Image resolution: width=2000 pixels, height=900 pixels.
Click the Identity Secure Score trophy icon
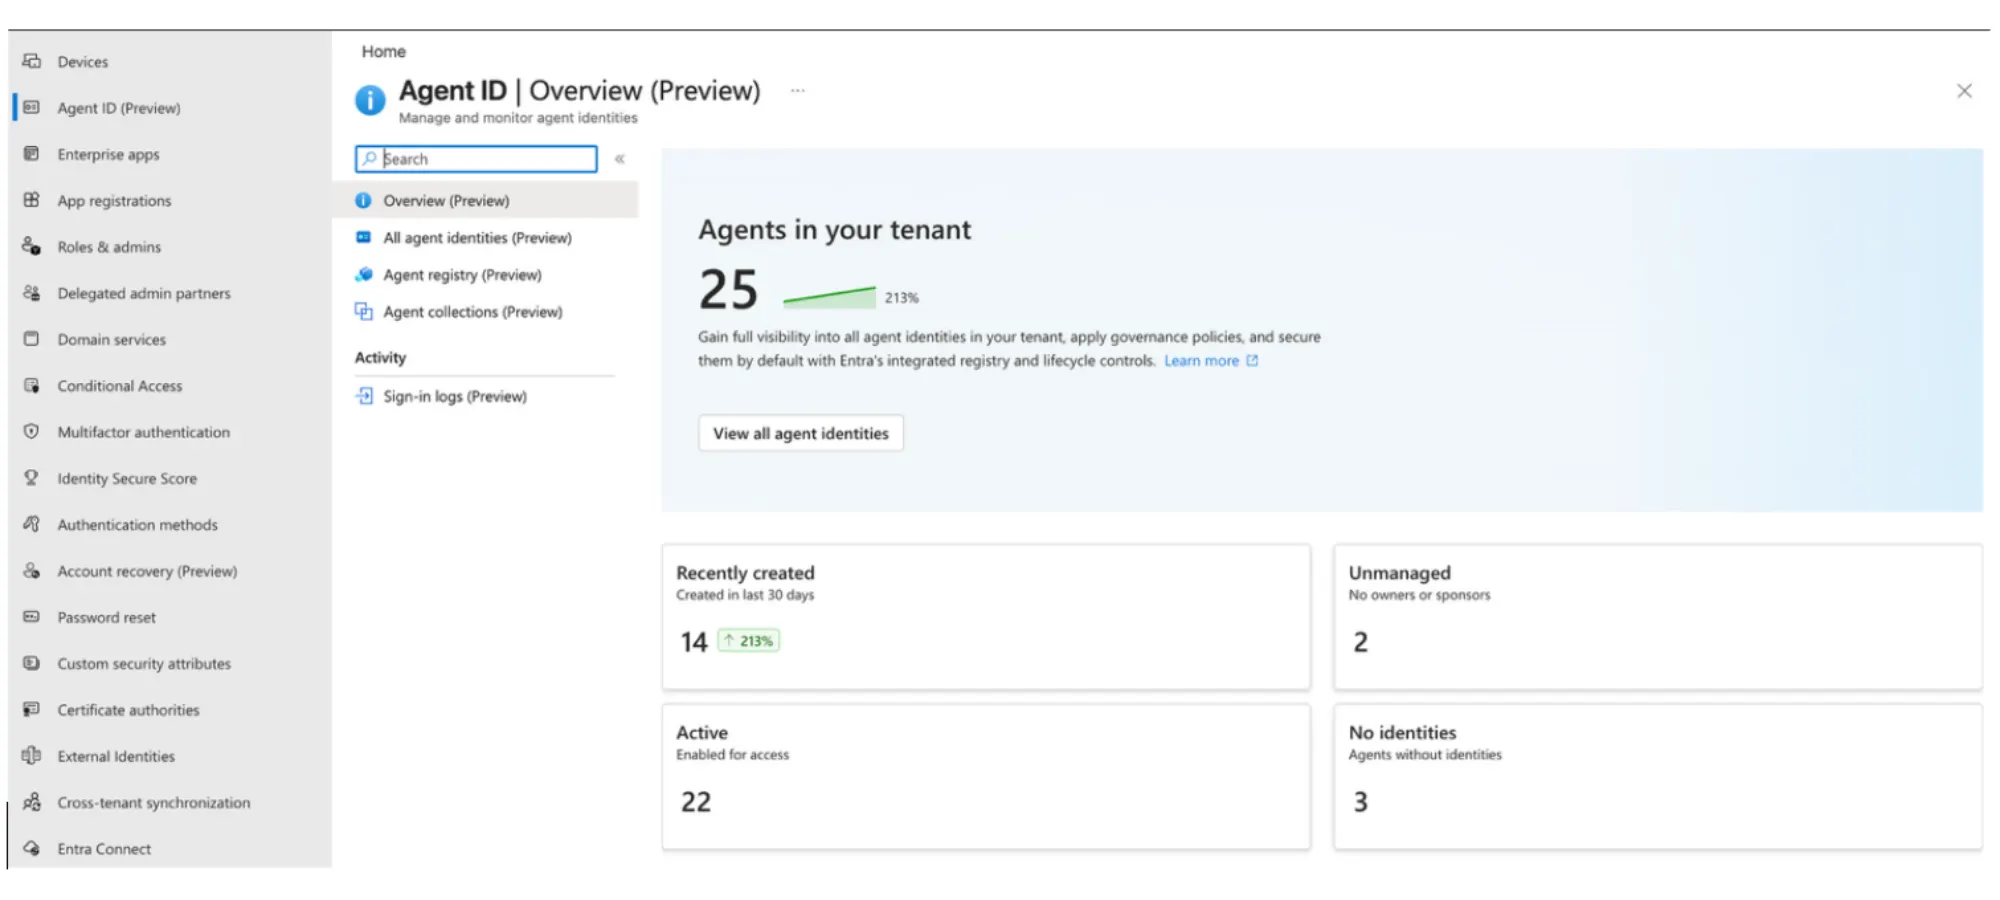[32, 478]
